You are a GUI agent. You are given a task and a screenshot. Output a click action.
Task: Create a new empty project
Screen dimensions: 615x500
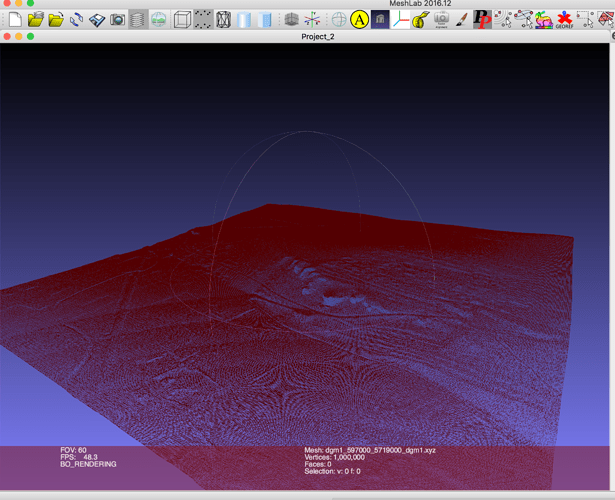pos(13,19)
